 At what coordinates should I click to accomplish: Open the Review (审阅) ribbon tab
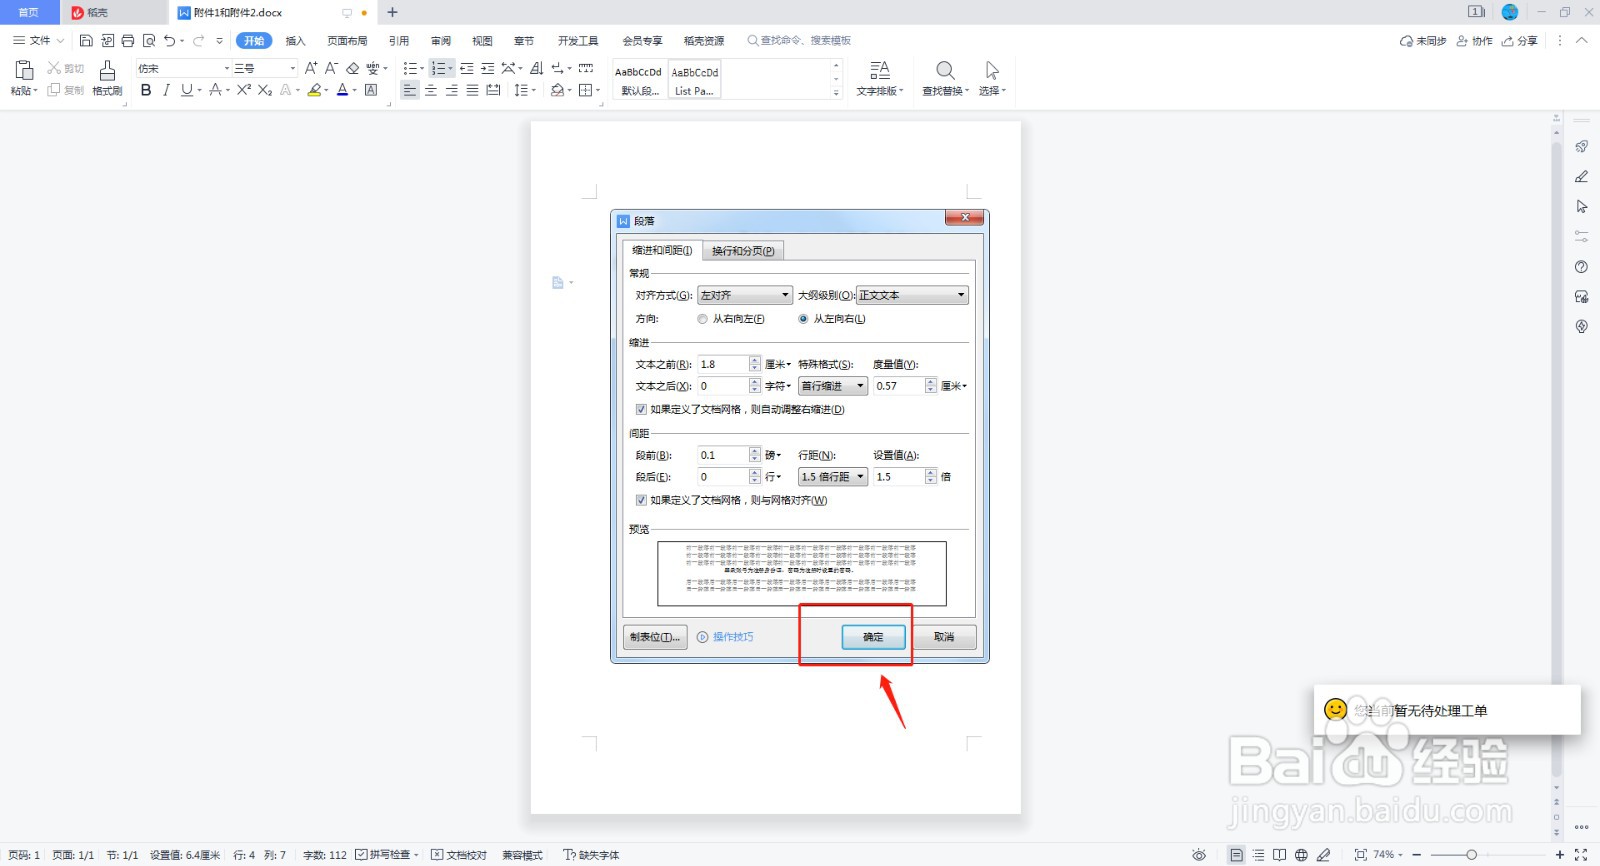pyautogui.click(x=441, y=41)
